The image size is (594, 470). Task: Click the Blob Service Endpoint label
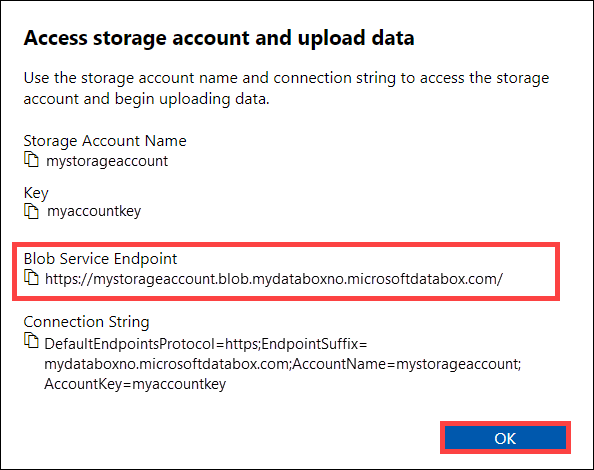100,259
